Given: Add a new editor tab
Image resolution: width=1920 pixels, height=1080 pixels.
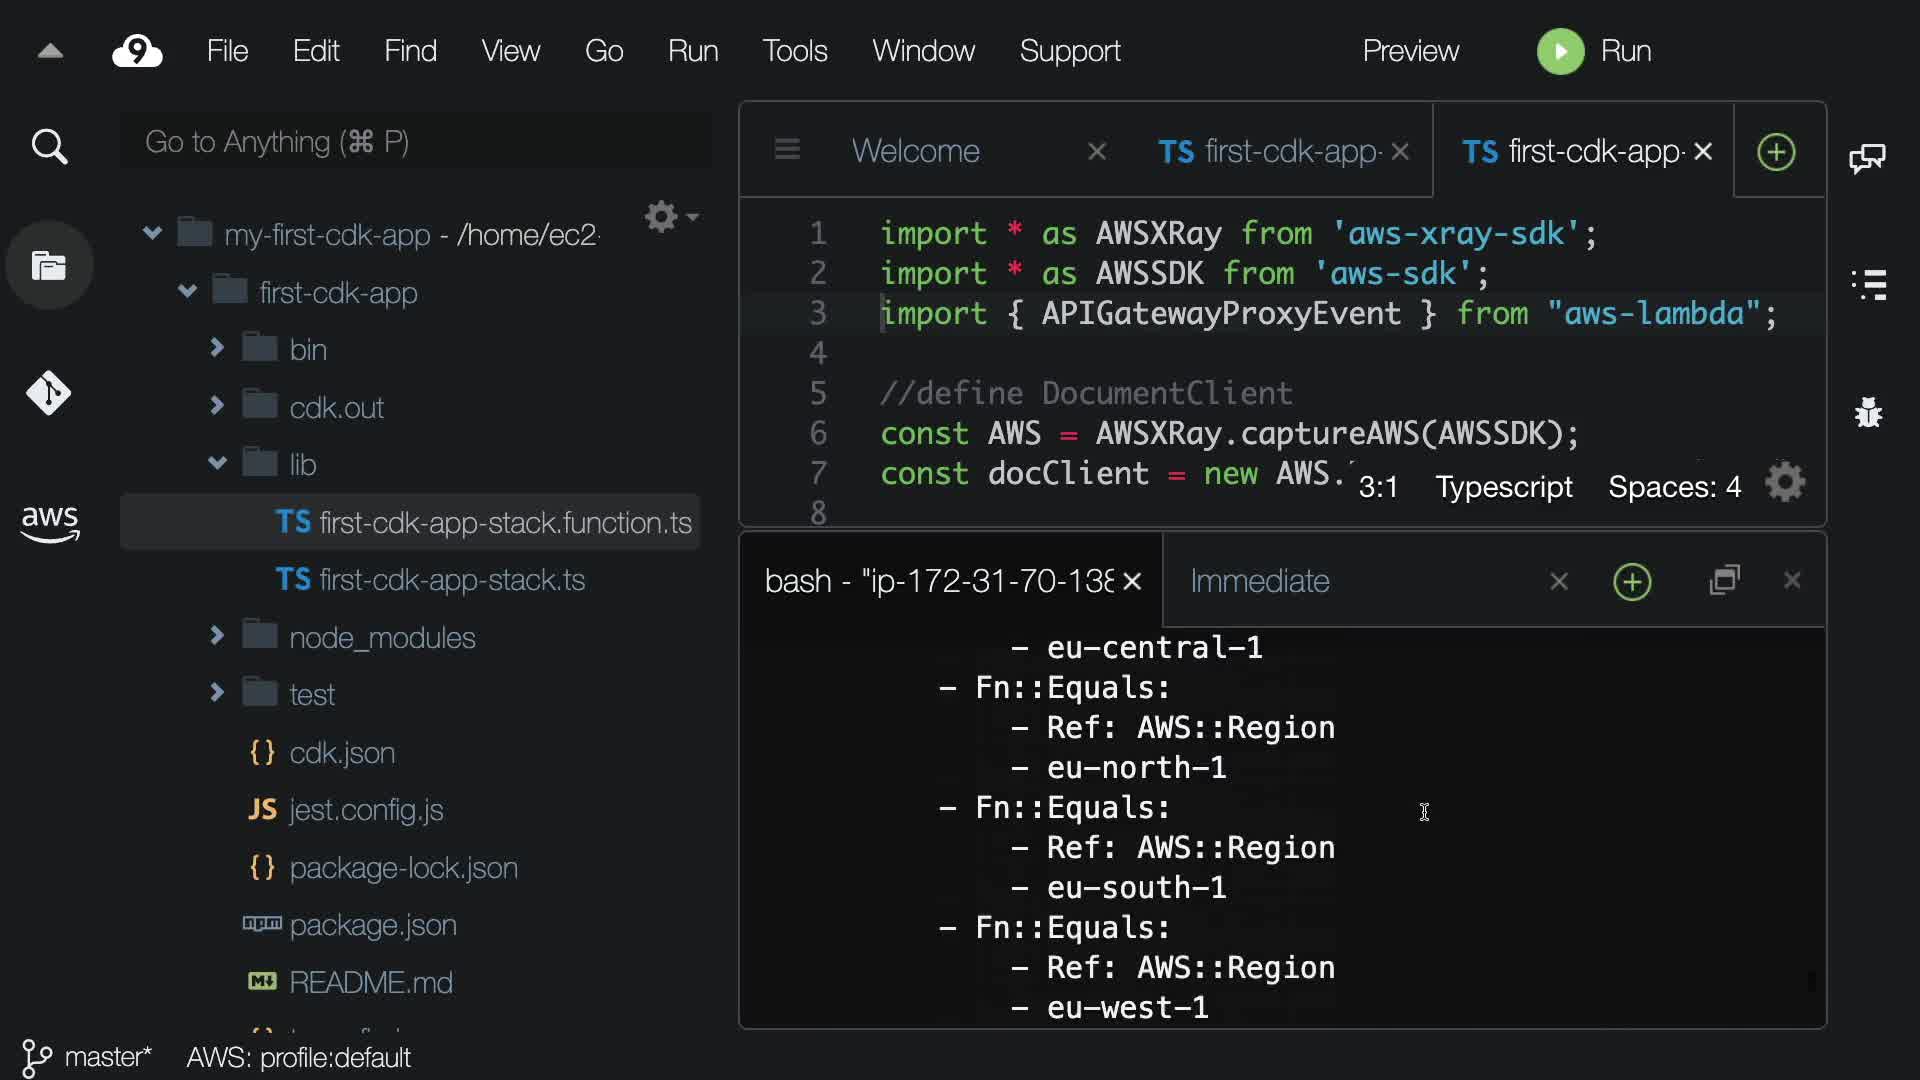Looking at the screenshot, I should (1776, 152).
